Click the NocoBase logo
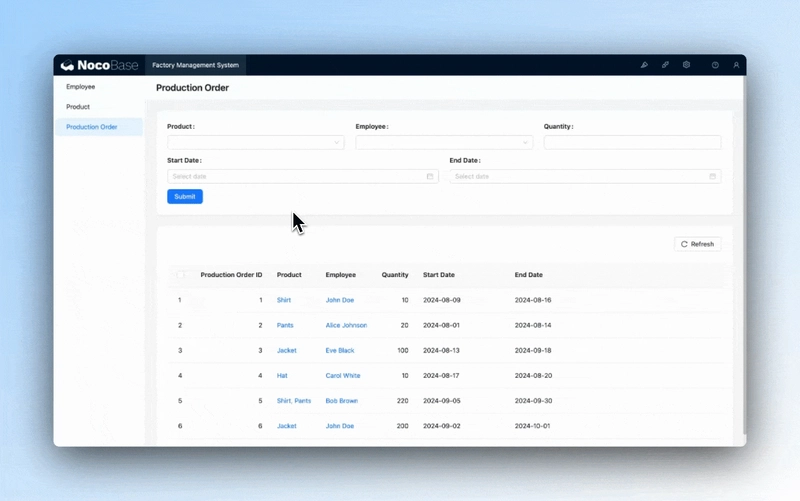 click(x=99, y=65)
